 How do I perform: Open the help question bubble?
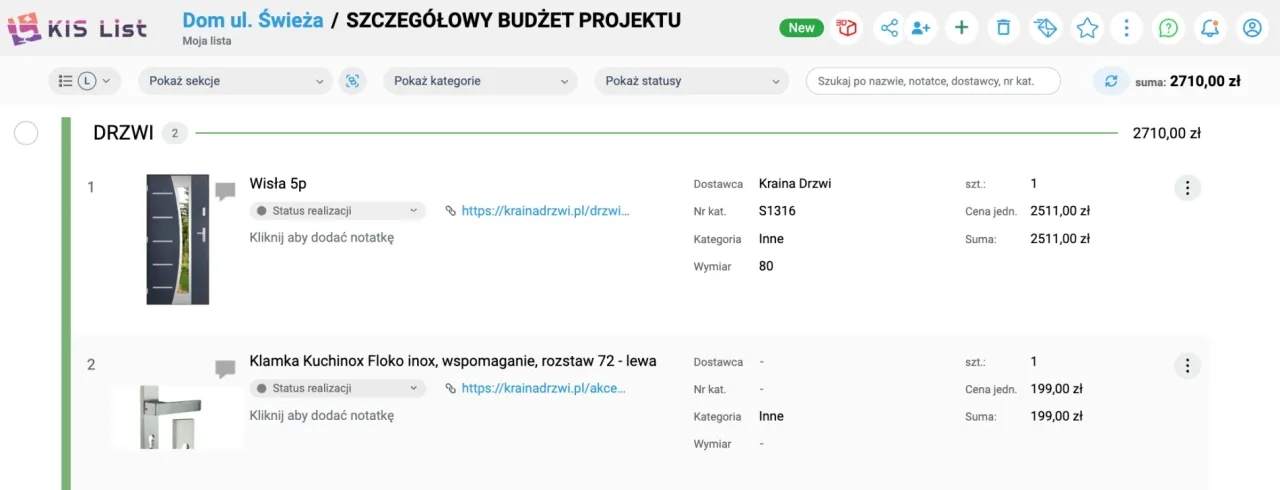[1168, 28]
